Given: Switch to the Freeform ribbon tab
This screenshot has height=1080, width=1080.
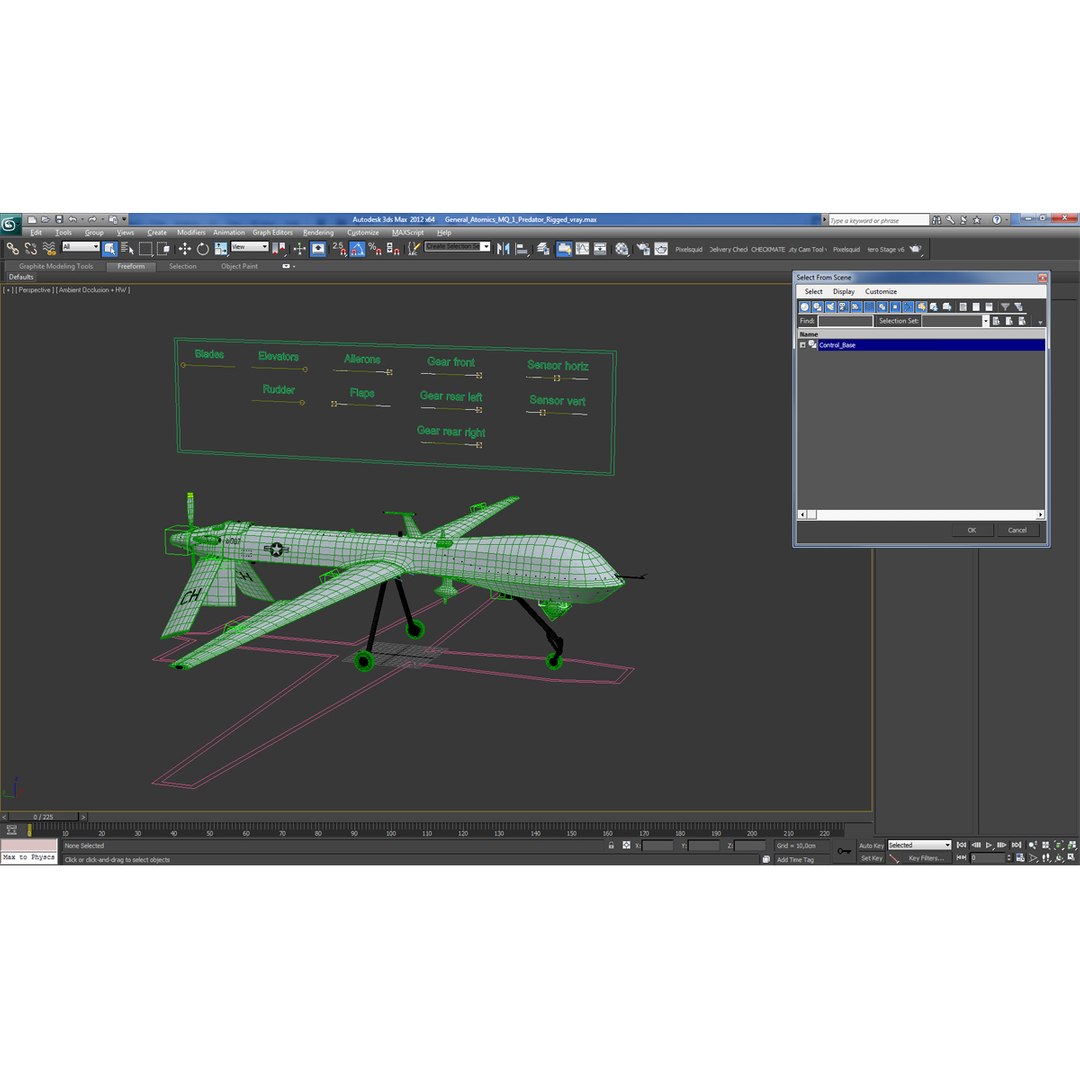Looking at the screenshot, I should pos(131,267).
